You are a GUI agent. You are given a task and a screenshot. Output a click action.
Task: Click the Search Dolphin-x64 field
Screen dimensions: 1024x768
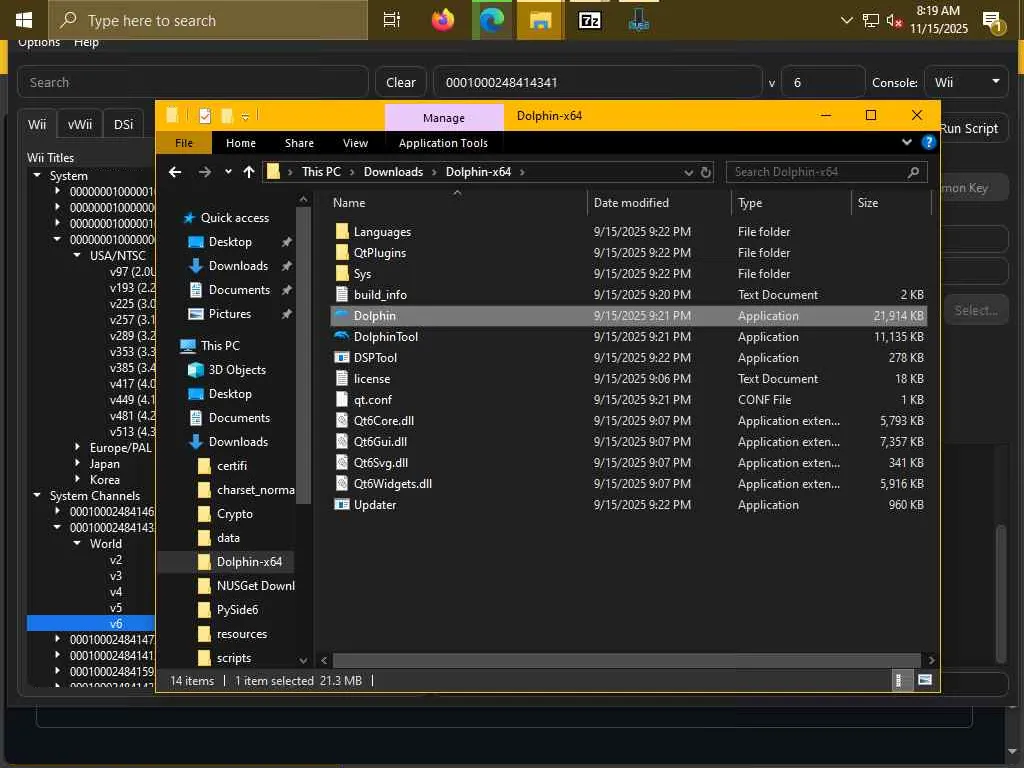click(815, 172)
